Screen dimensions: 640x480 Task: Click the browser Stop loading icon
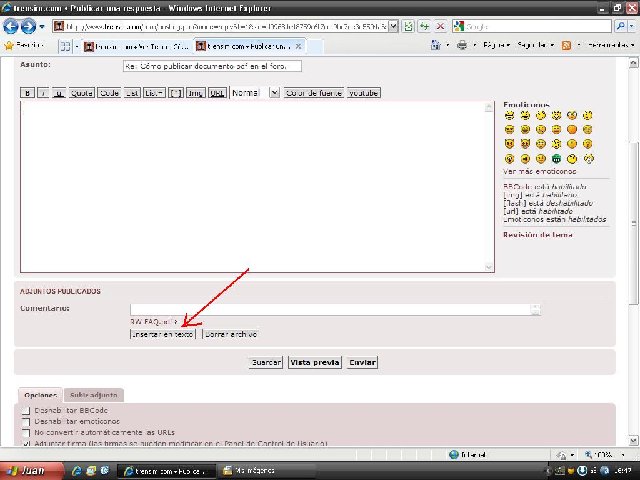tap(440, 26)
